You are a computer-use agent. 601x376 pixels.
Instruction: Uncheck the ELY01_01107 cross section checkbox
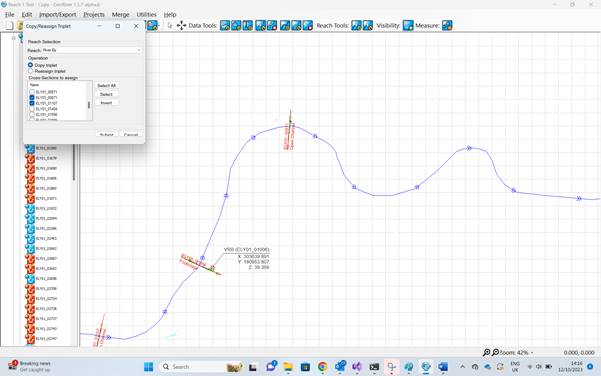point(32,103)
